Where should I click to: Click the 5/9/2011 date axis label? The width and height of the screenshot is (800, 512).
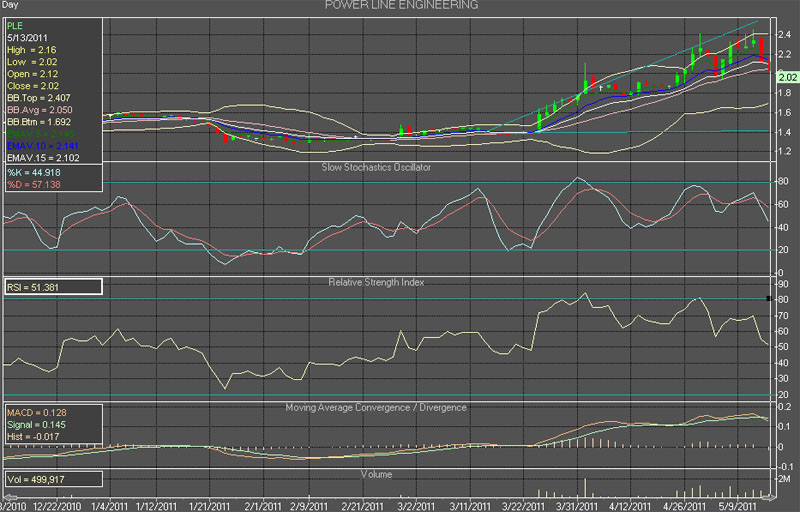738,506
